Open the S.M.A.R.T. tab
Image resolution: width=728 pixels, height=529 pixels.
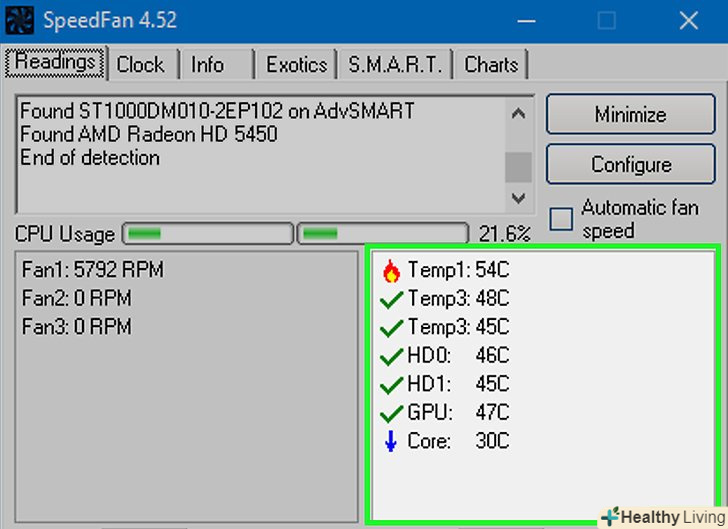tap(395, 65)
